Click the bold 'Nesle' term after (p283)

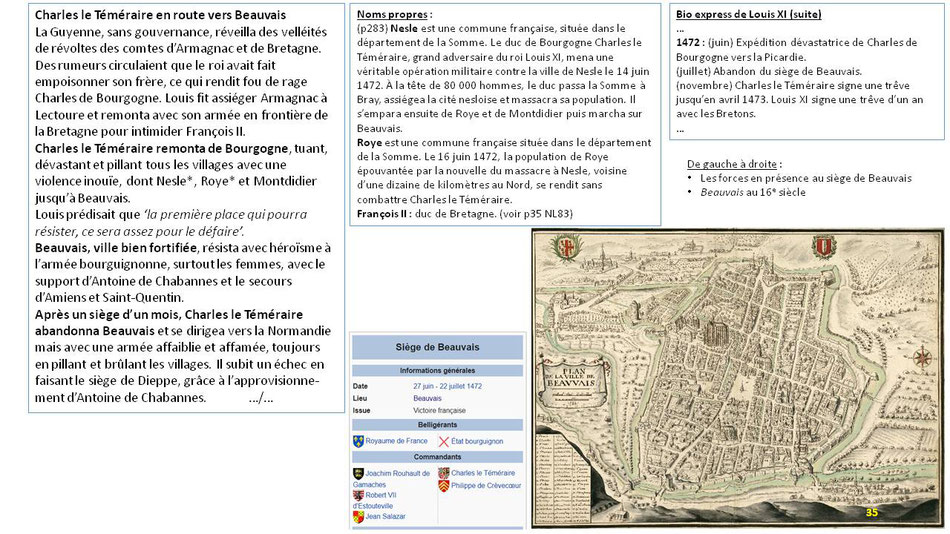[404, 28]
